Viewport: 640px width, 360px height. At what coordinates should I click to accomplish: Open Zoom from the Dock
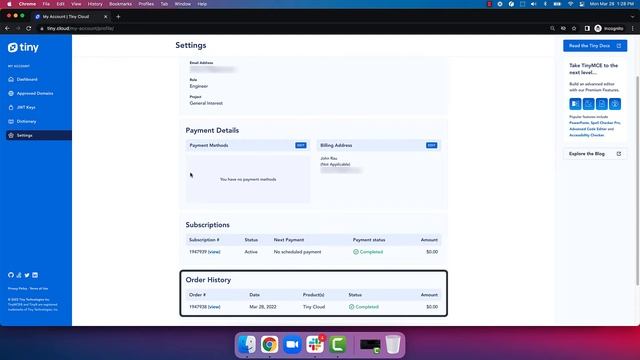[292, 345]
